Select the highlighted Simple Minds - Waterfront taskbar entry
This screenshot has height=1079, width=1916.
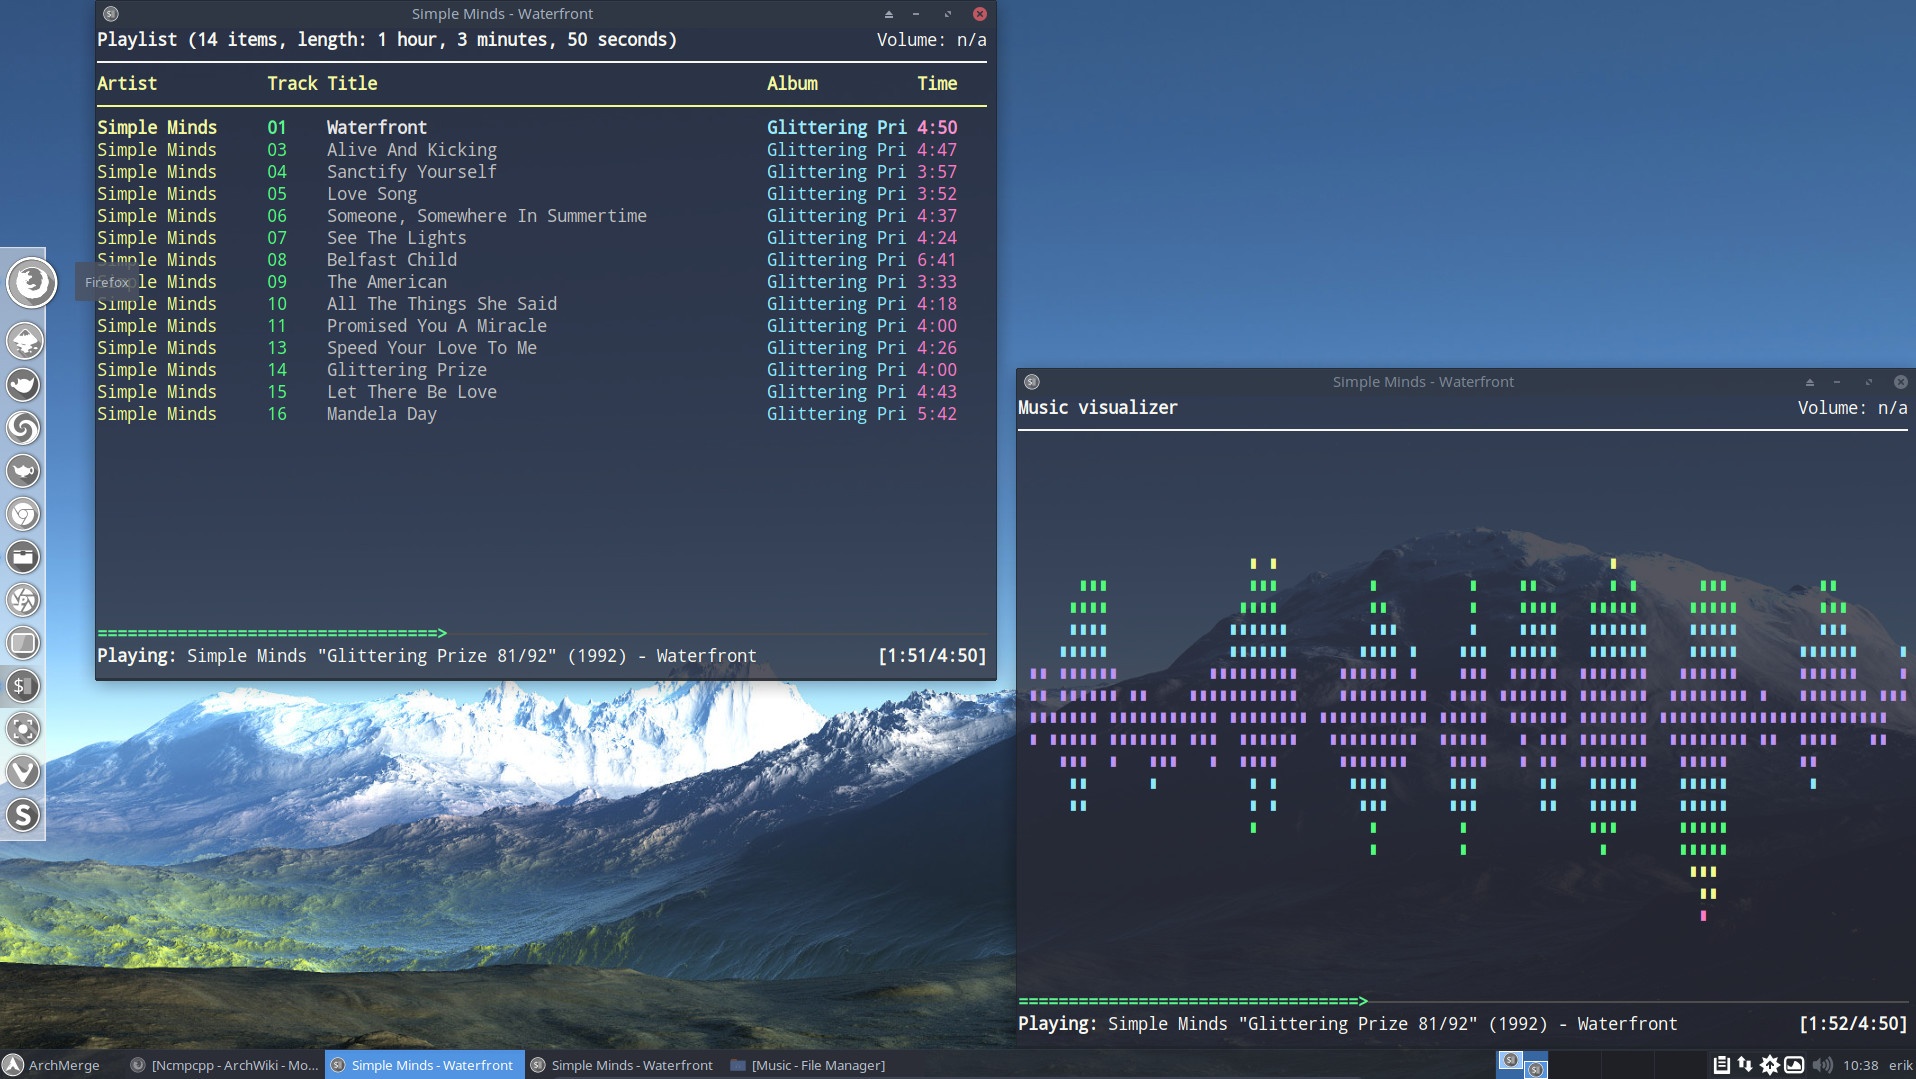424,1065
